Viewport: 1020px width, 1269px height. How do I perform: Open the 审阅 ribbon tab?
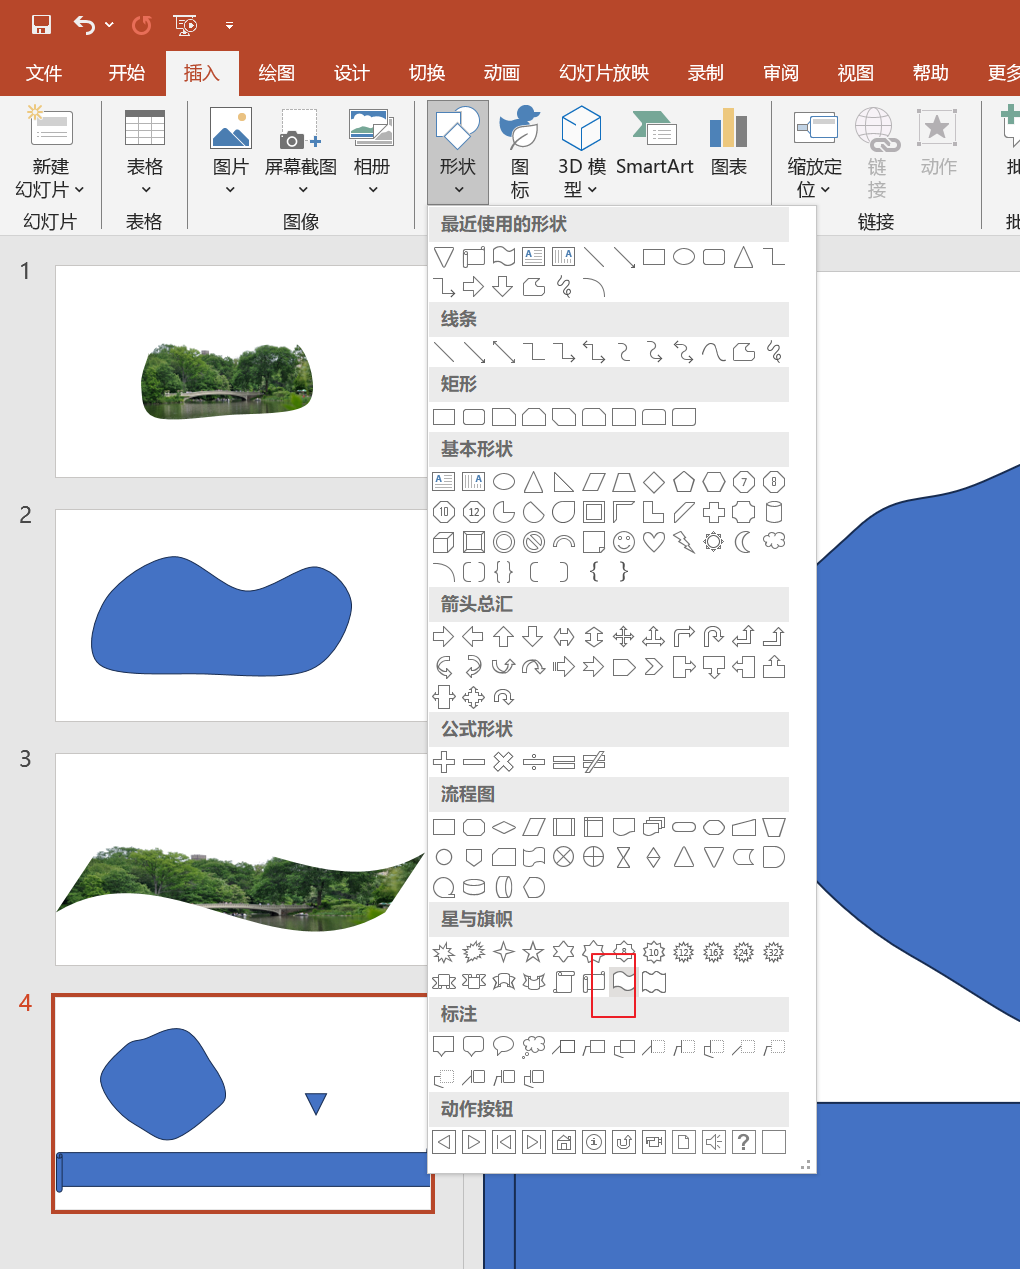click(781, 73)
